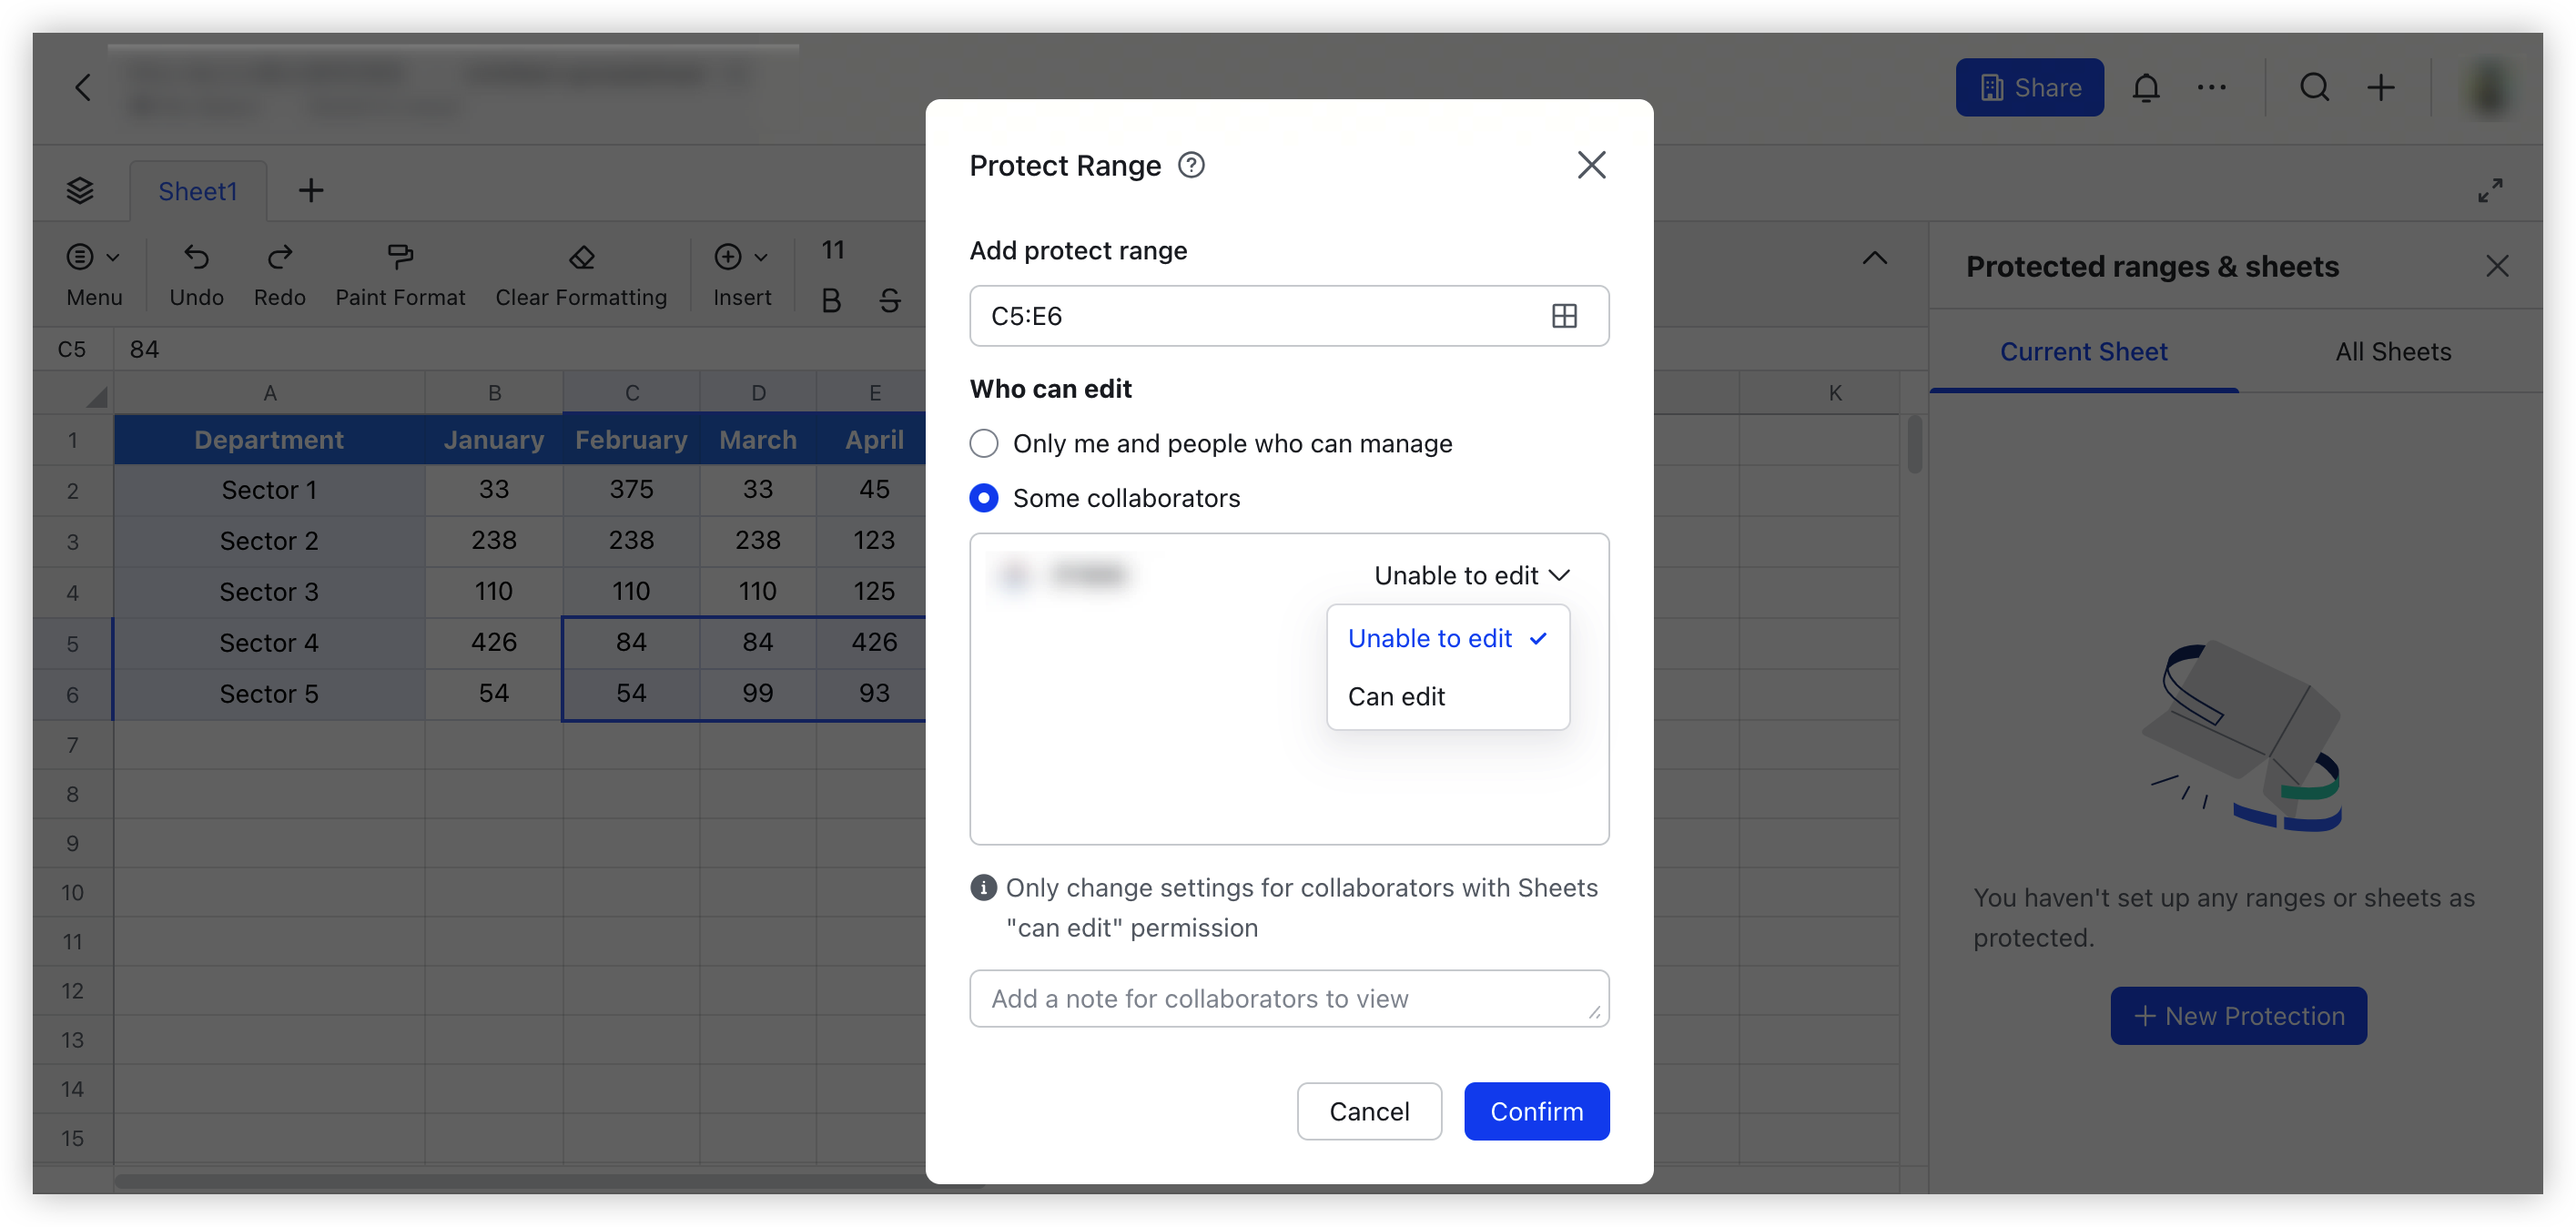2576x1227 pixels.
Task: Choose 'Can edit' from the permission dropdown
Action: click(1396, 697)
